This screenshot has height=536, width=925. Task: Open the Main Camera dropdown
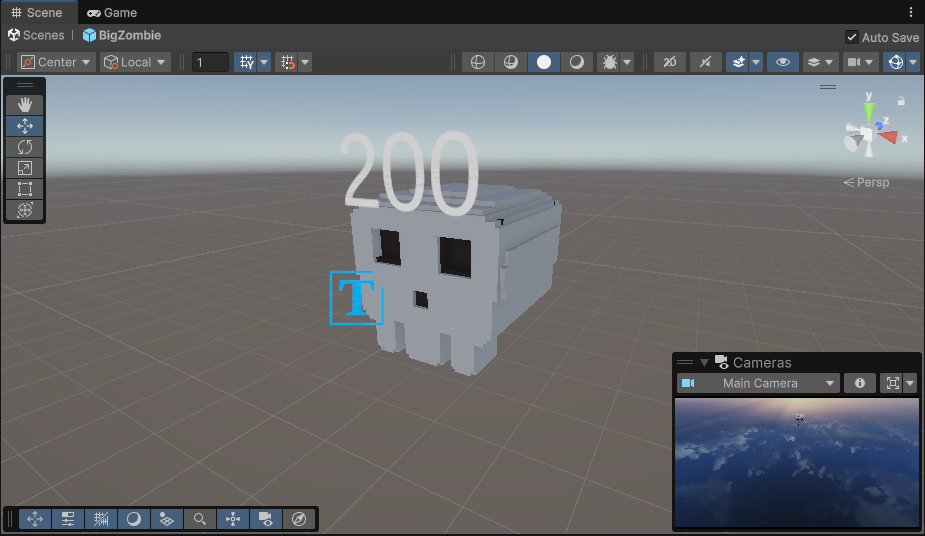(759, 383)
